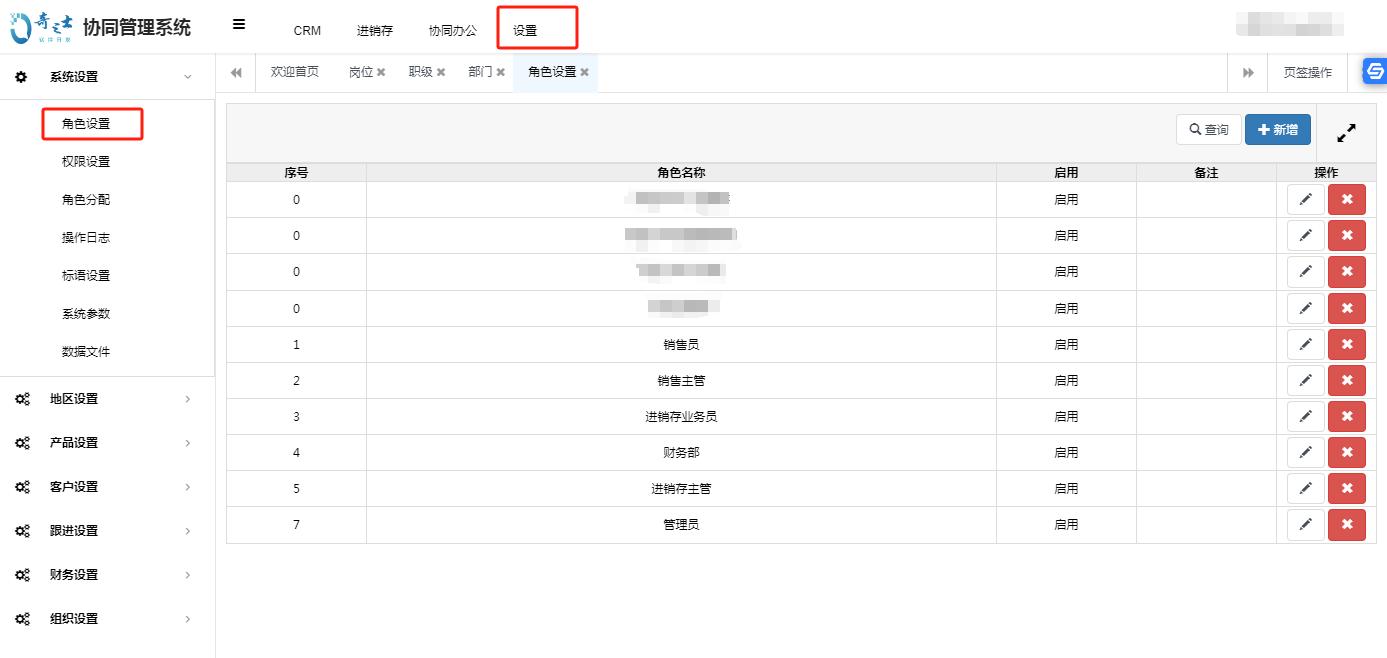Open the 欢迎首页 tab
Image resolution: width=1387 pixels, height=658 pixels.
click(295, 72)
